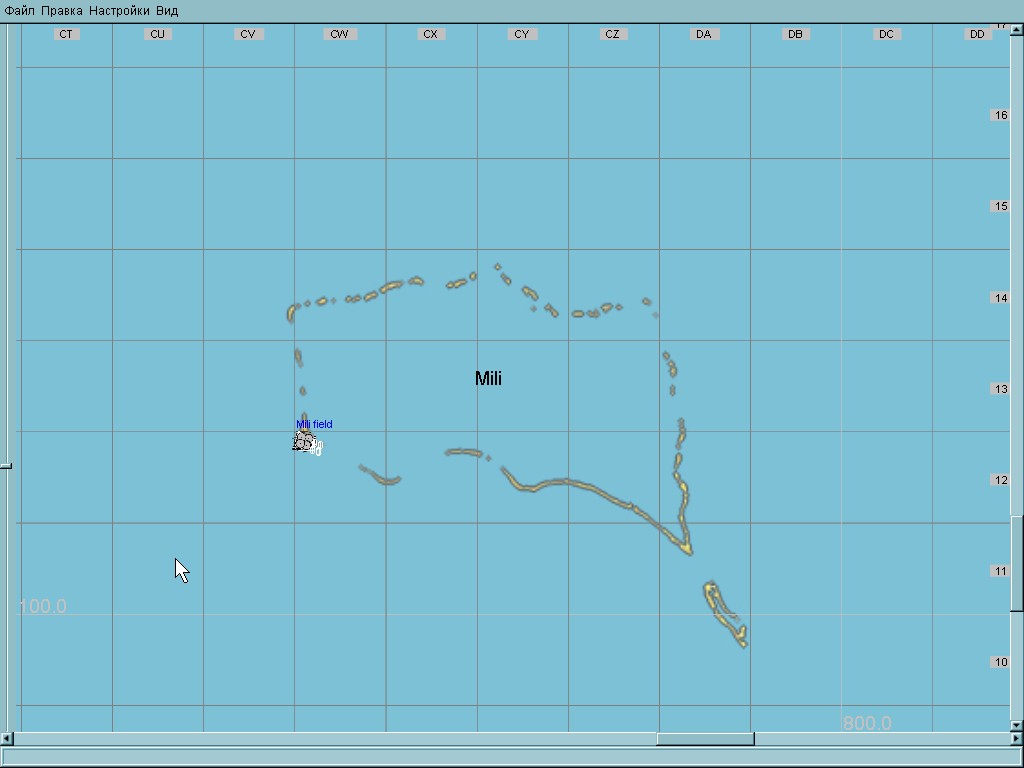Image resolution: width=1024 pixels, height=768 pixels.
Task: Click the DC column header
Action: (886, 34)
